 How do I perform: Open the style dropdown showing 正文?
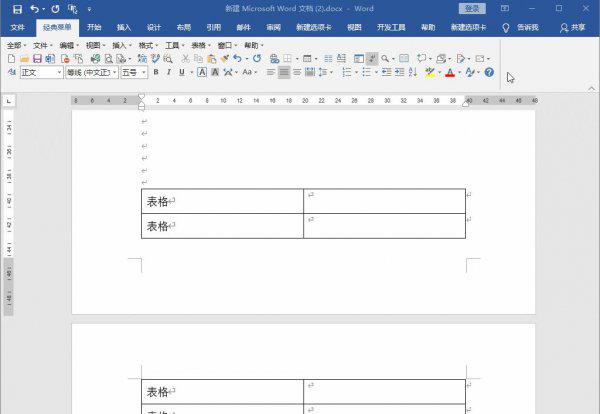[59, 72]
